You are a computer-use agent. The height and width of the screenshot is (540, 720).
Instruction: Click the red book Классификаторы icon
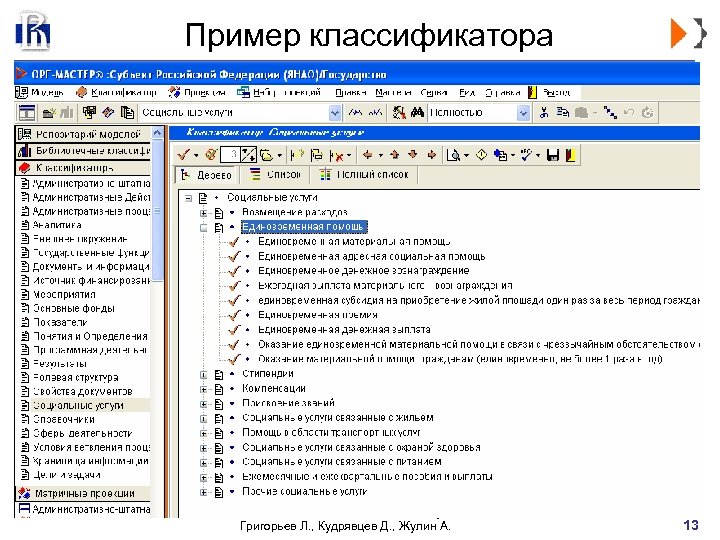[x=24, y=168]
